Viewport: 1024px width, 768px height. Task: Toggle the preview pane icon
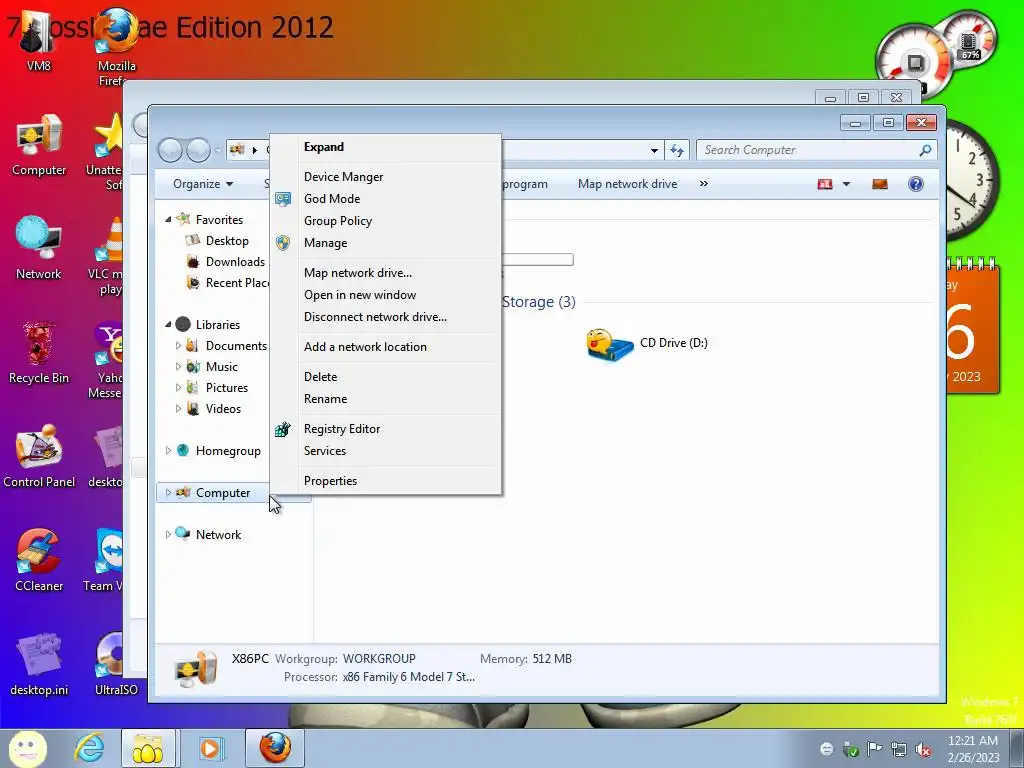pyautogui.click(x=880, y=184)
